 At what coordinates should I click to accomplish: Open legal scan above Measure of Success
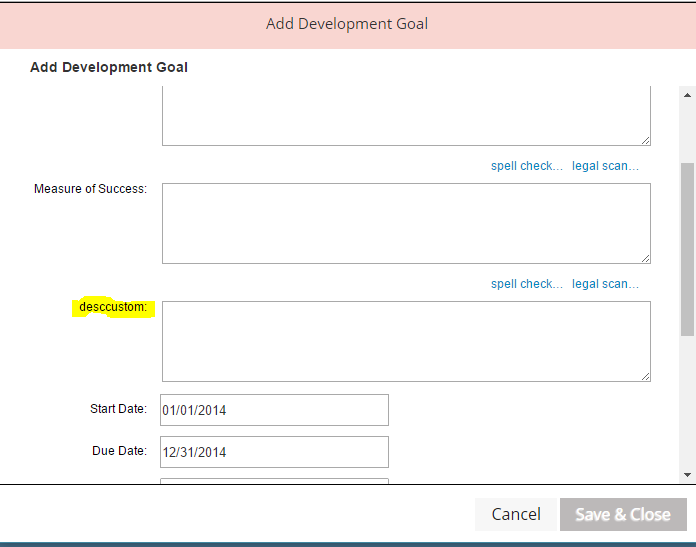click(605, 166)
